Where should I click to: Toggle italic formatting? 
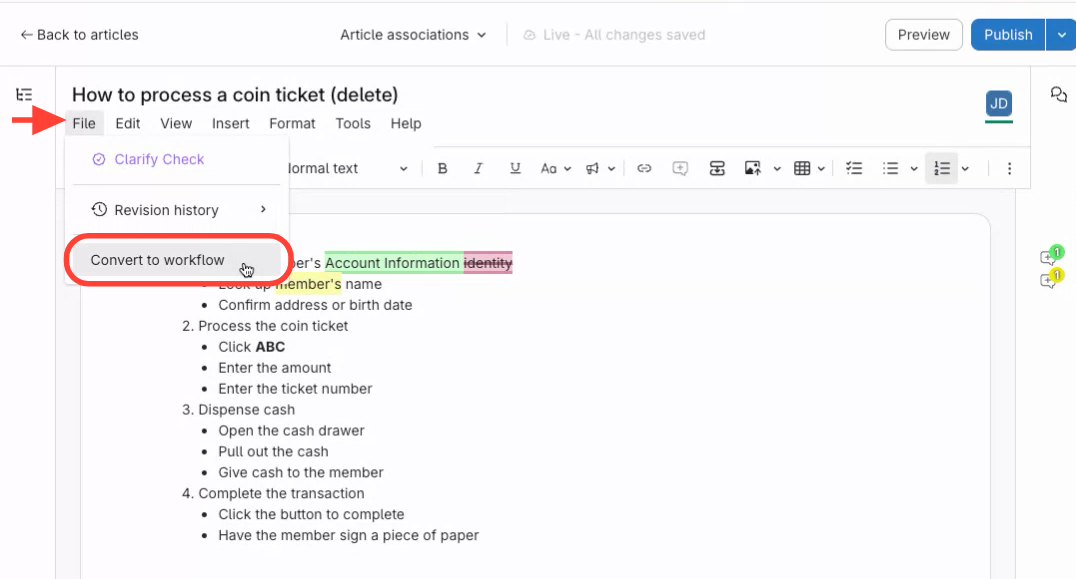478,169
